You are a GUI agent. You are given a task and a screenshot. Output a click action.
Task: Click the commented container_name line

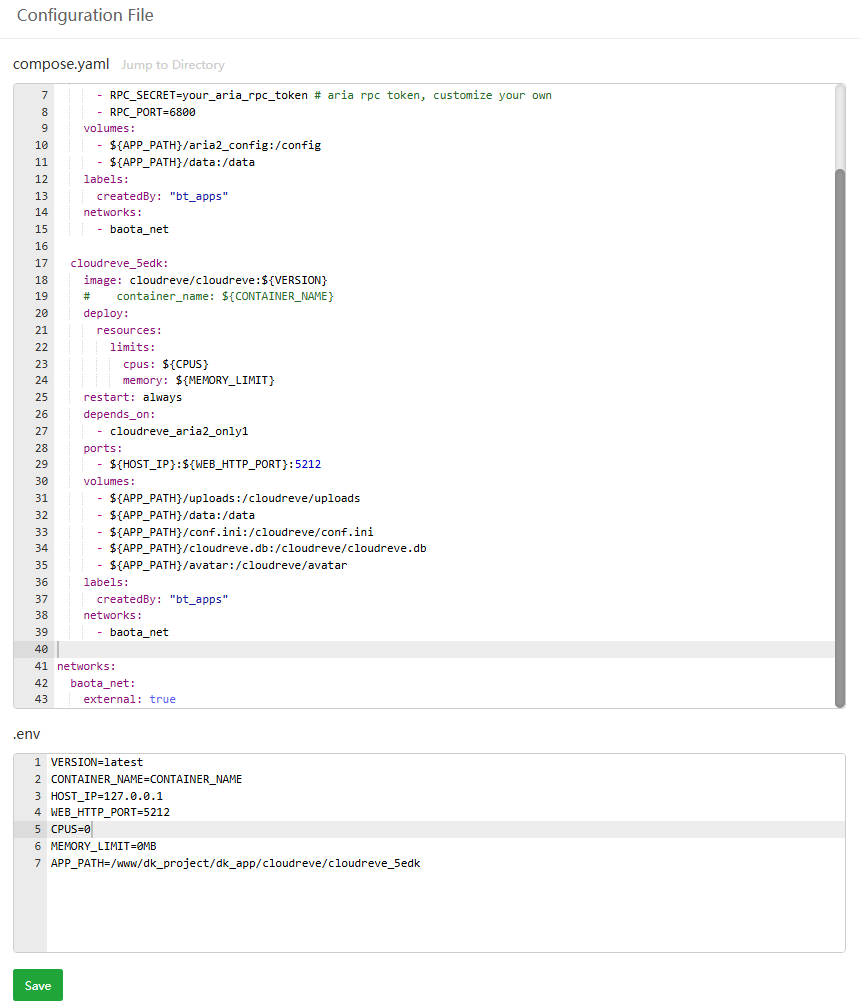pyautogui.click(x=208, y=296)
